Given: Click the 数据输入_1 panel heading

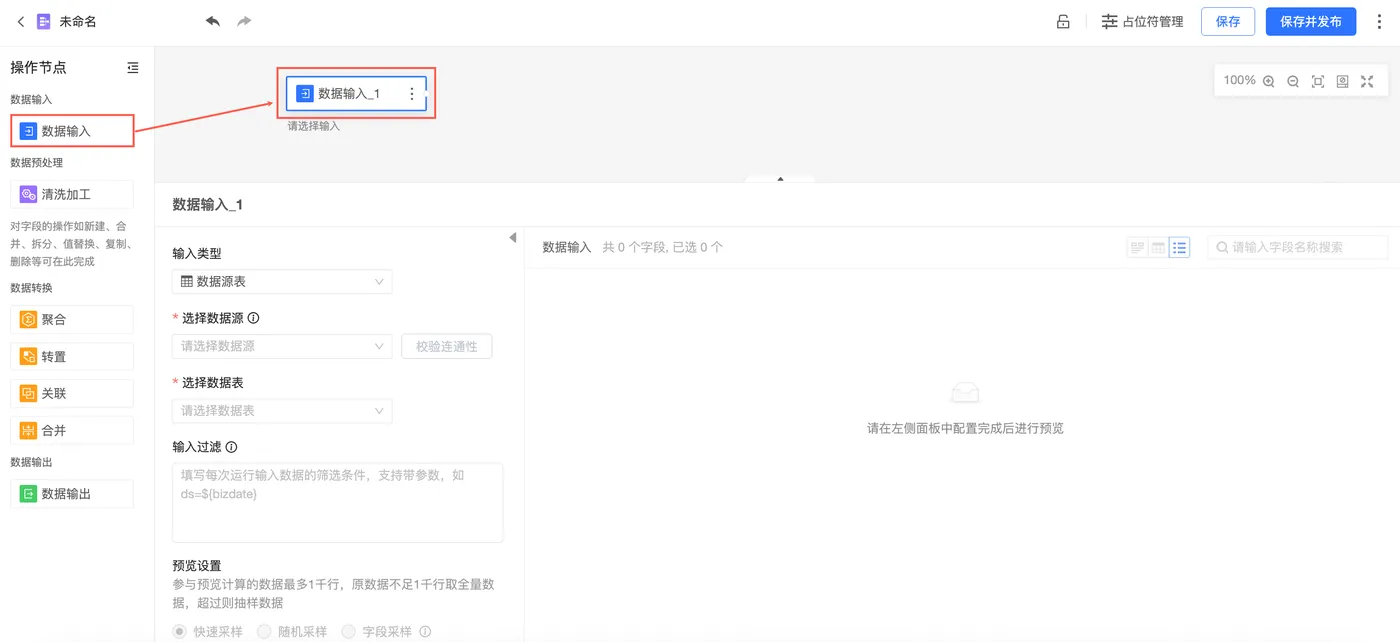Looking at the screenshot, I should pyautogui.click(x=208, y=204).
